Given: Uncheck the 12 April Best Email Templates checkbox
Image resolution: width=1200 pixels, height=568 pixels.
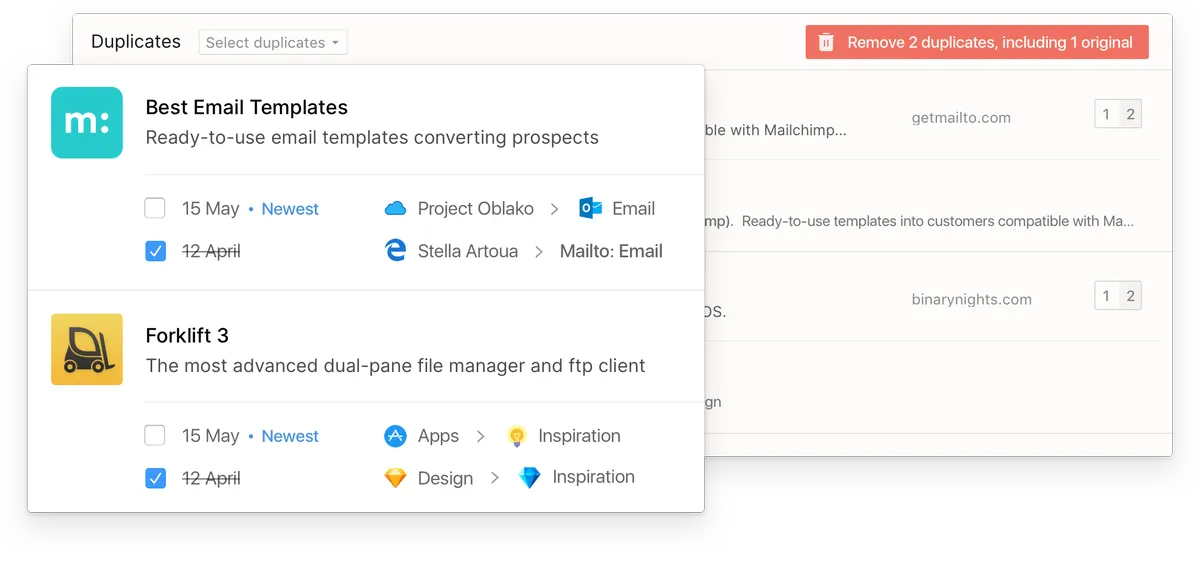Looking at the screenshot, I should tap(155, 251).
